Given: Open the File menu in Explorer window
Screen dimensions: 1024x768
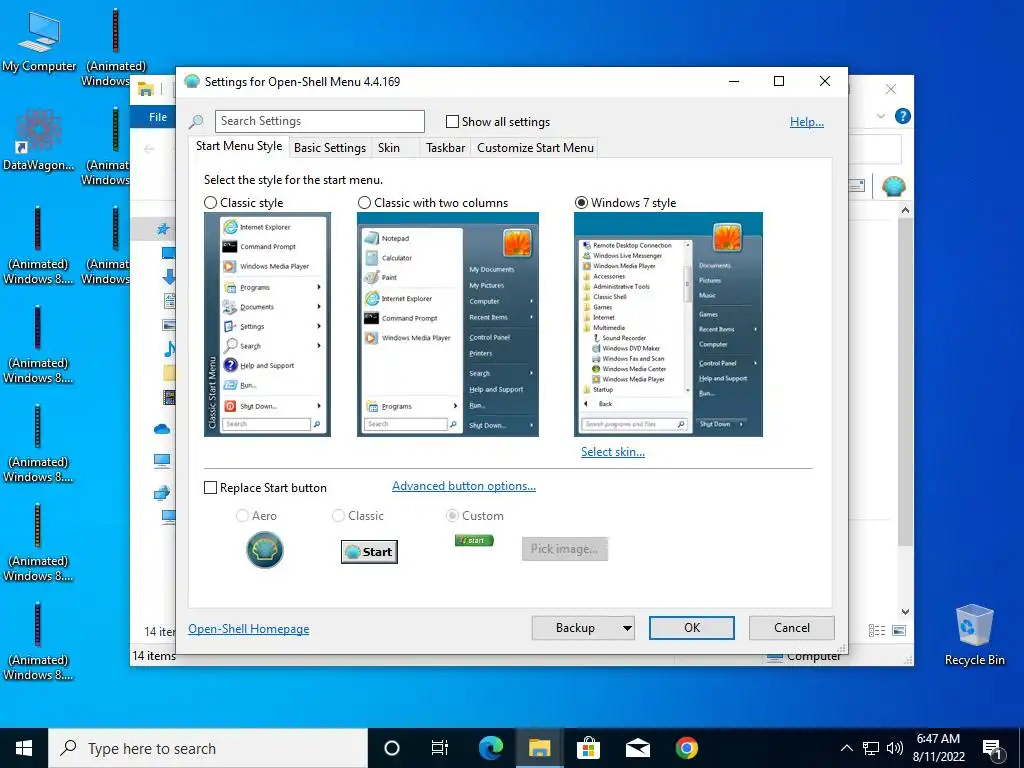Looking at the screenshot, I should tap(157, 117).
